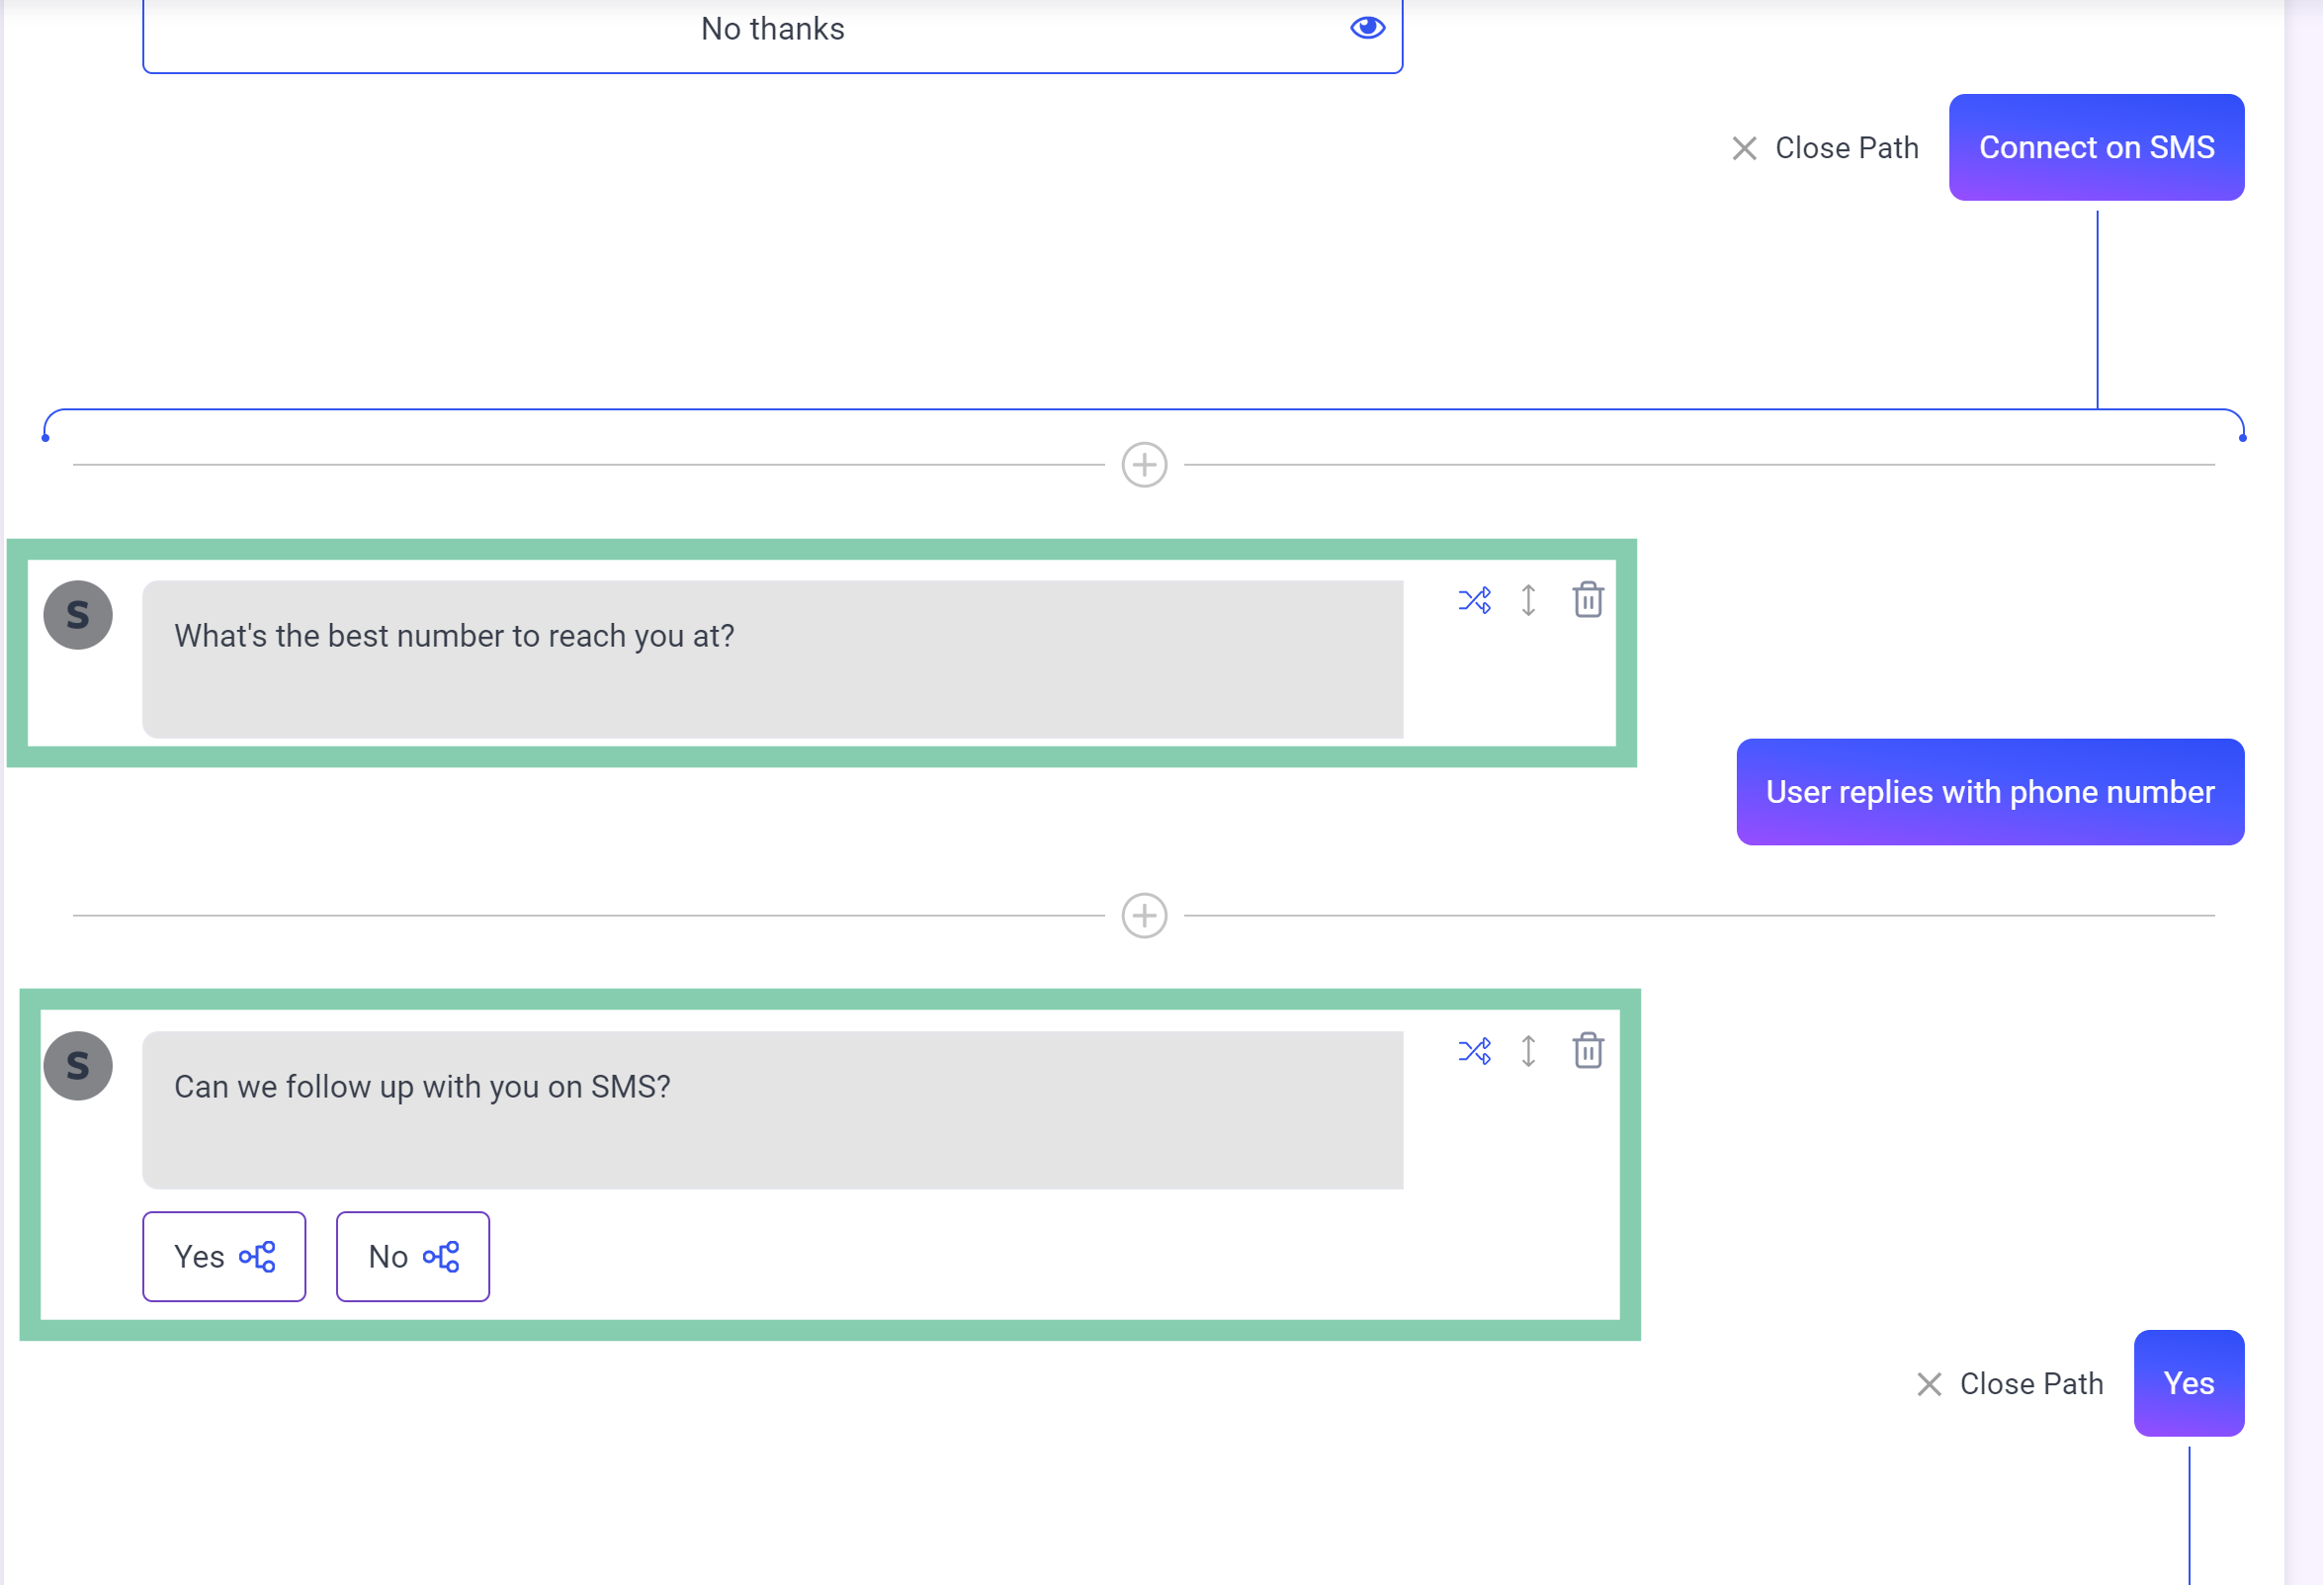Screen dimensions: 2324x1585
Task: Edit Can we follow up SMS text
Action: tap(772, 1110)
